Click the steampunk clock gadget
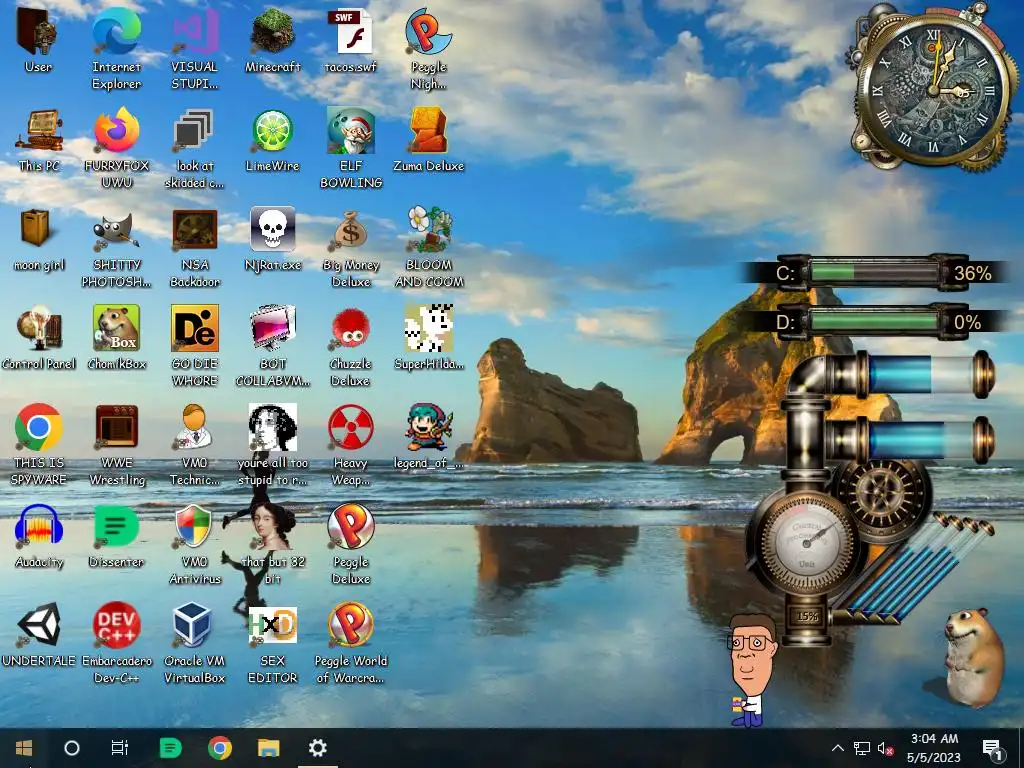The height and width of the screenshot is (768, 1024). (x=934, y=88)
